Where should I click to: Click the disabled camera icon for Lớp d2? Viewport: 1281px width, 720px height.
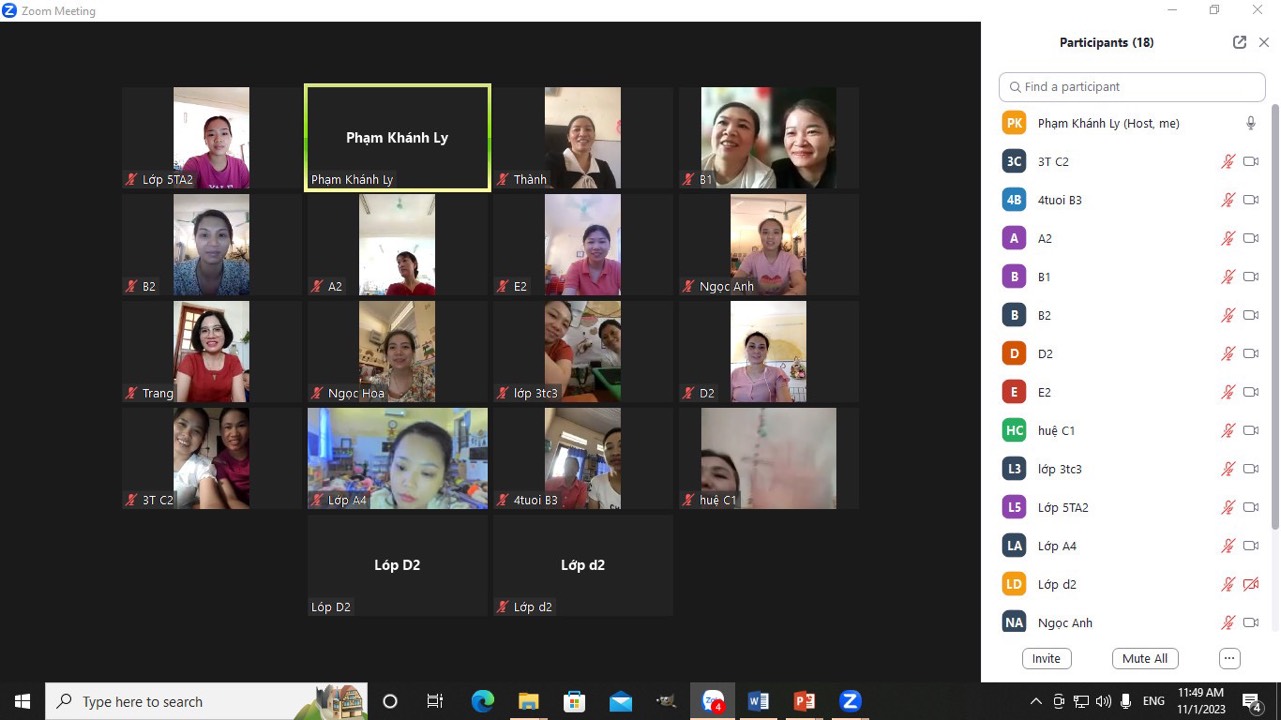pos(1250,584)
